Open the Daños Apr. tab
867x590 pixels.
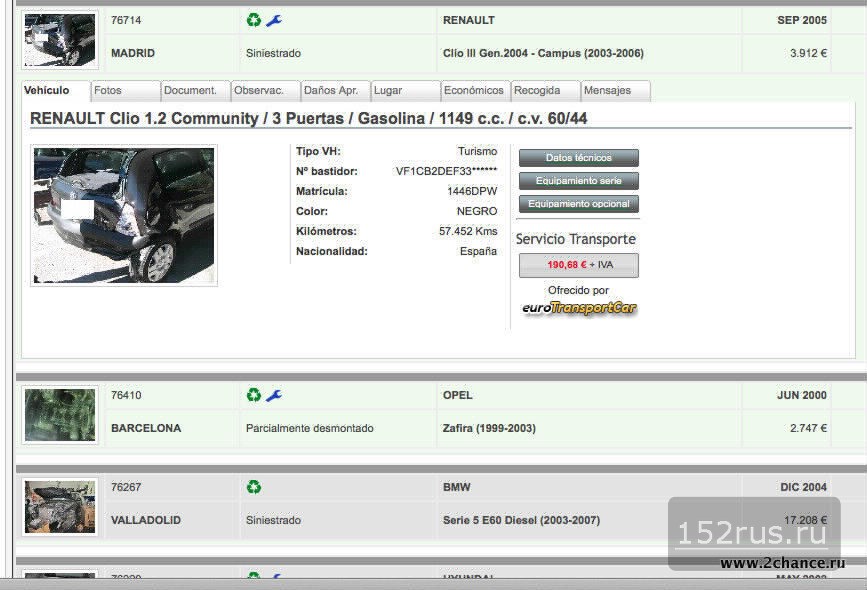336,91
